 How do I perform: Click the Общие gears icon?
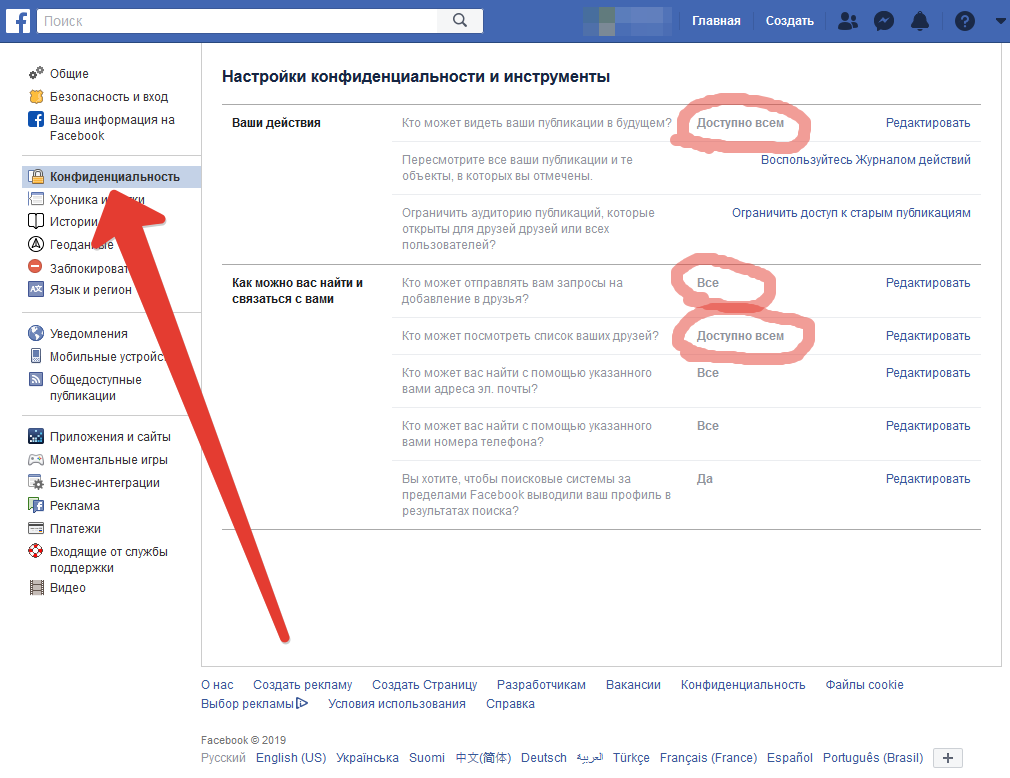[x=36, y=73]
